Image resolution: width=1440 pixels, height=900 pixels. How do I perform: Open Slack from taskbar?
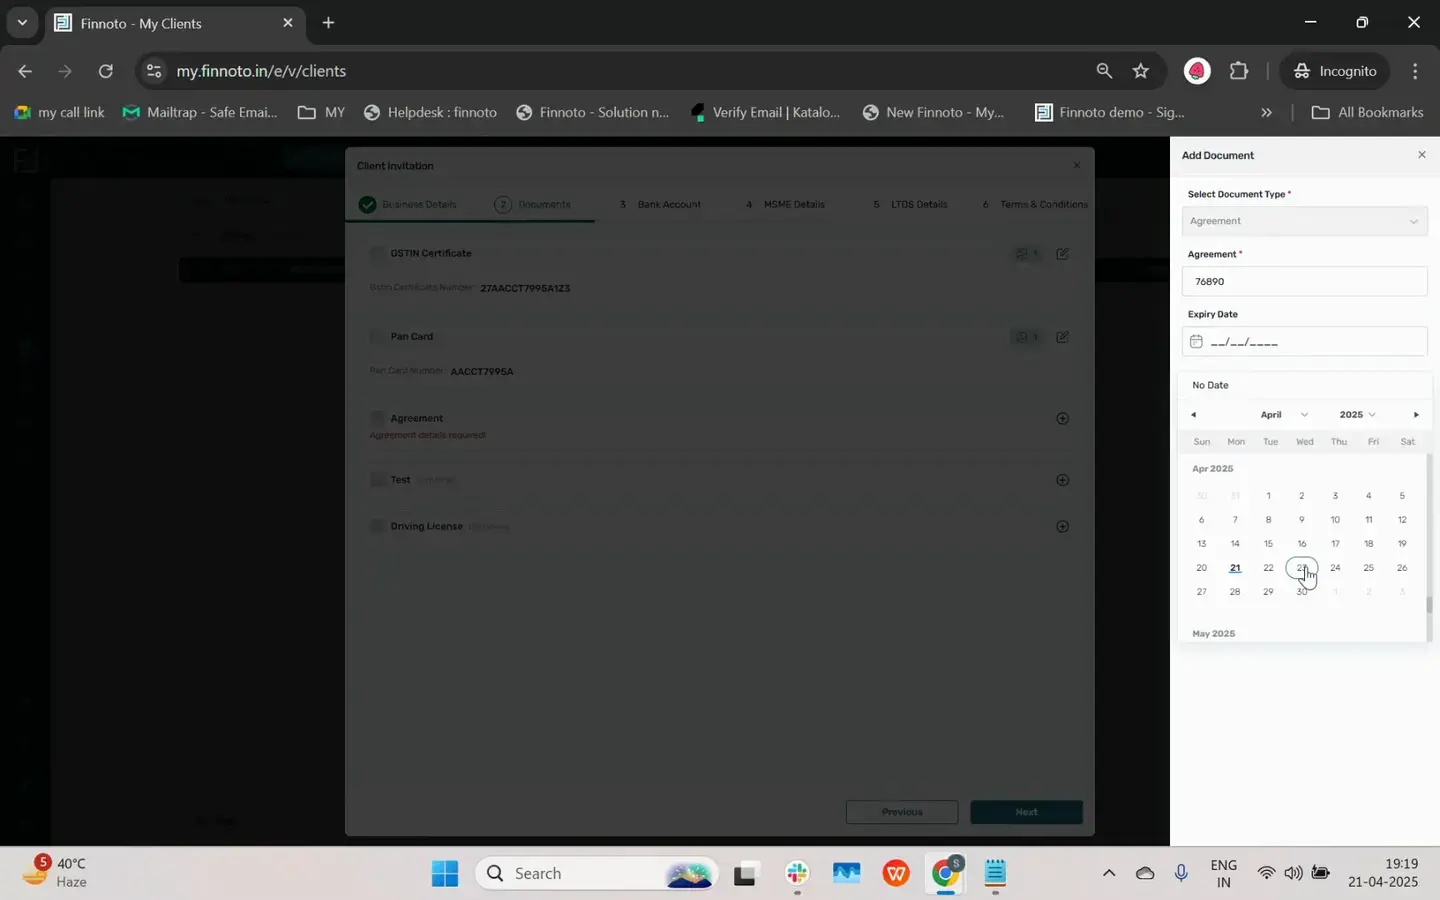[x=797, y=873]
